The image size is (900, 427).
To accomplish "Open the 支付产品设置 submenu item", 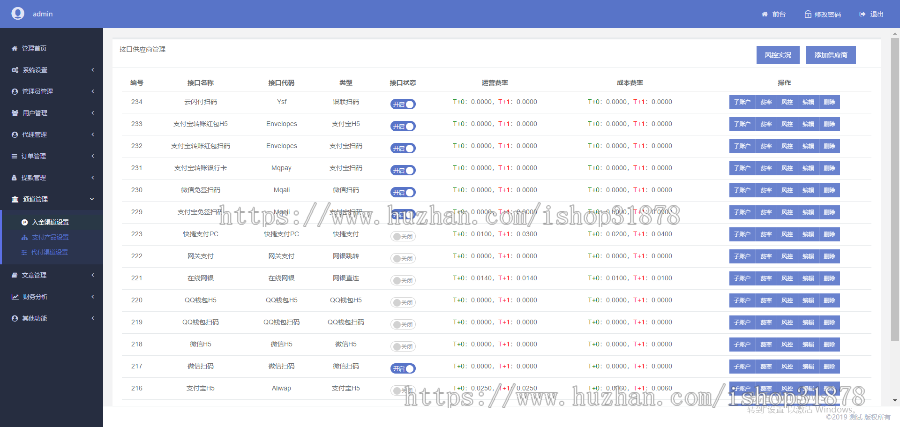I will coord(51,237).
